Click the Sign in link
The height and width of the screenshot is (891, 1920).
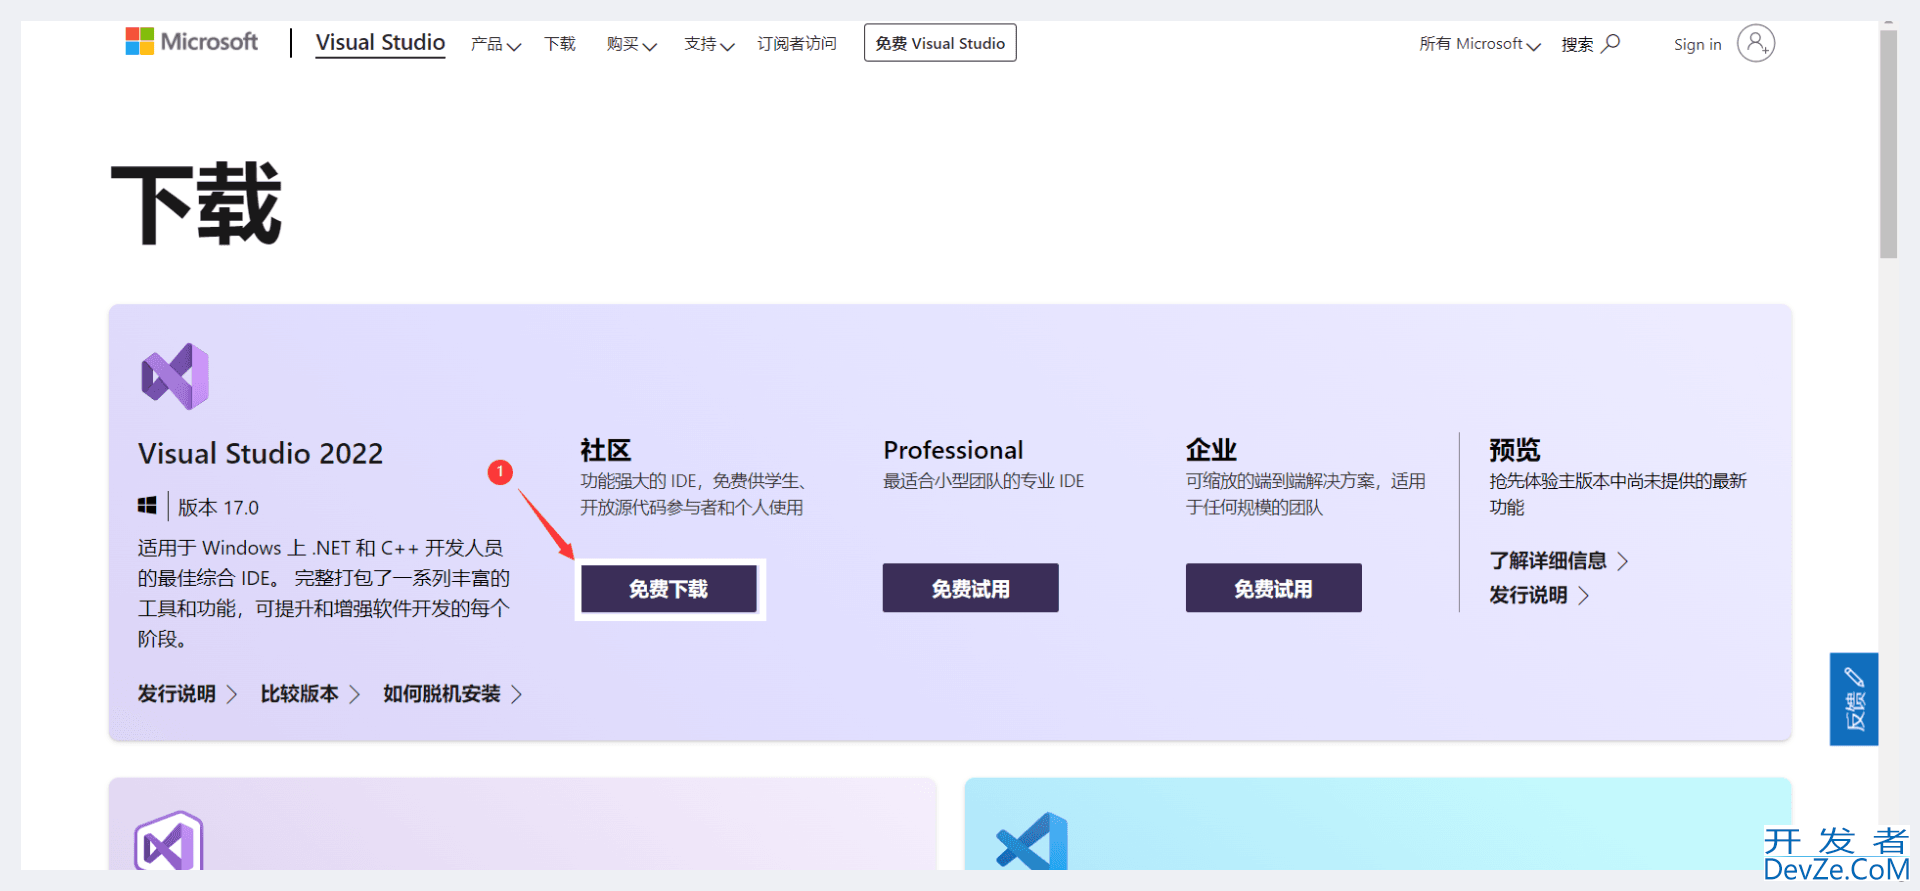[1698, 44]
